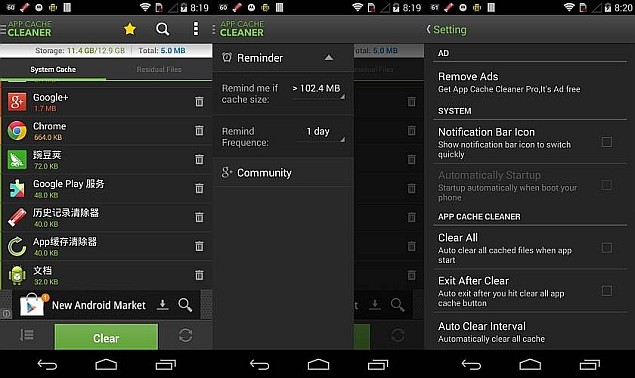Viewport: 635px width, 378px height.
Task: Open the Auto Clear Interval setting
Action: [x=530, y=332]
